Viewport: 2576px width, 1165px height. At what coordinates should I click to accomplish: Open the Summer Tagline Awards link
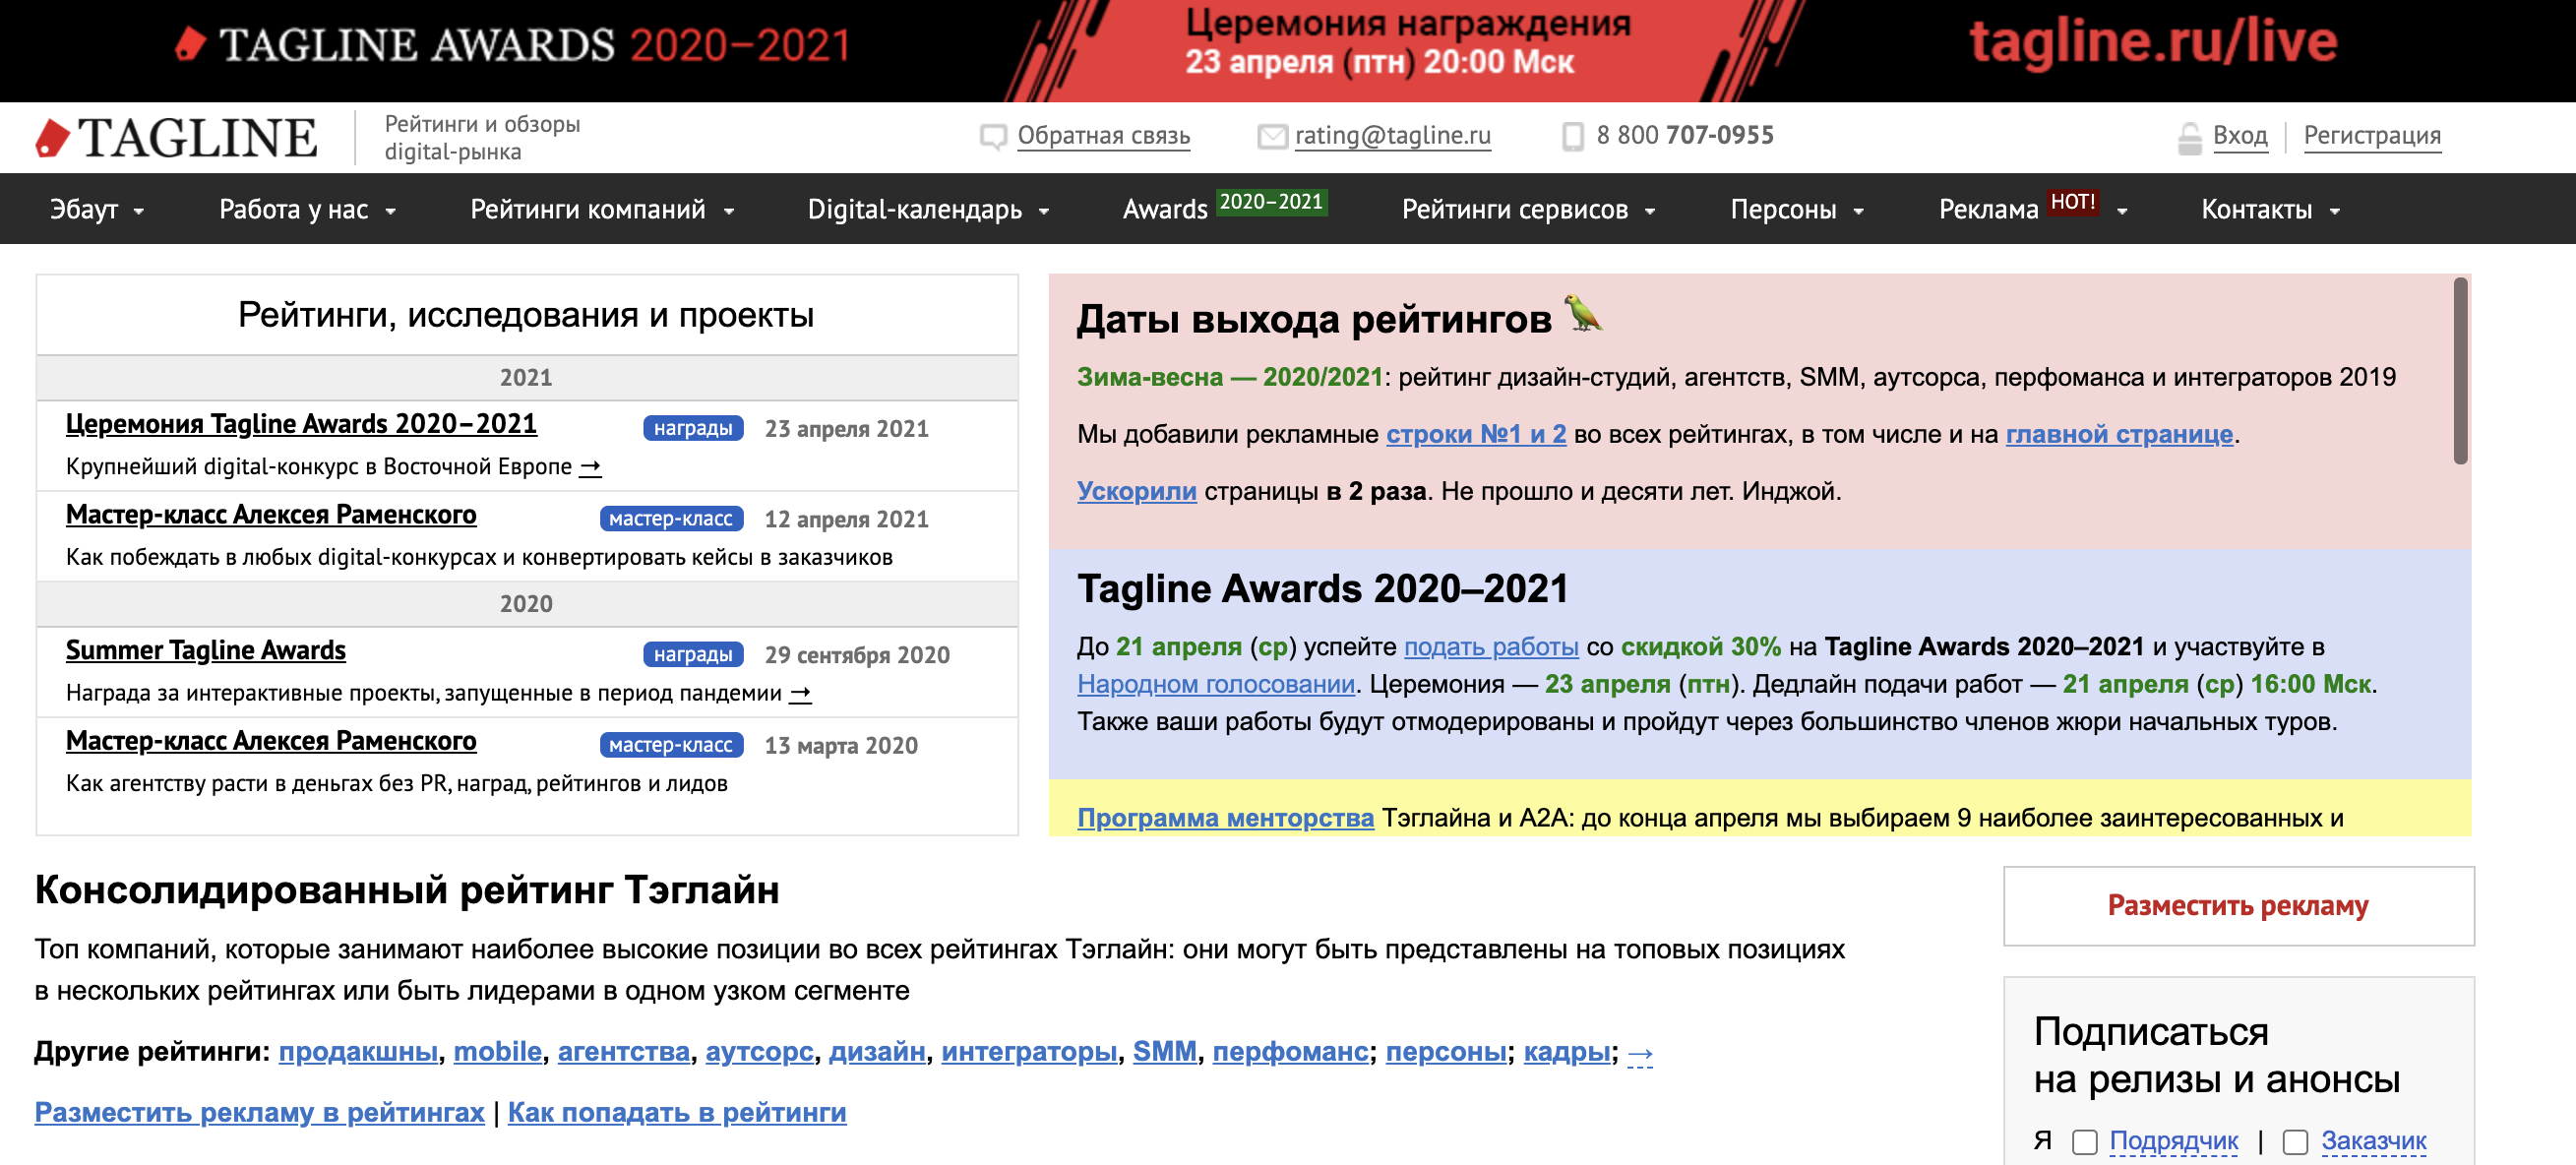[x=206, y=651]
